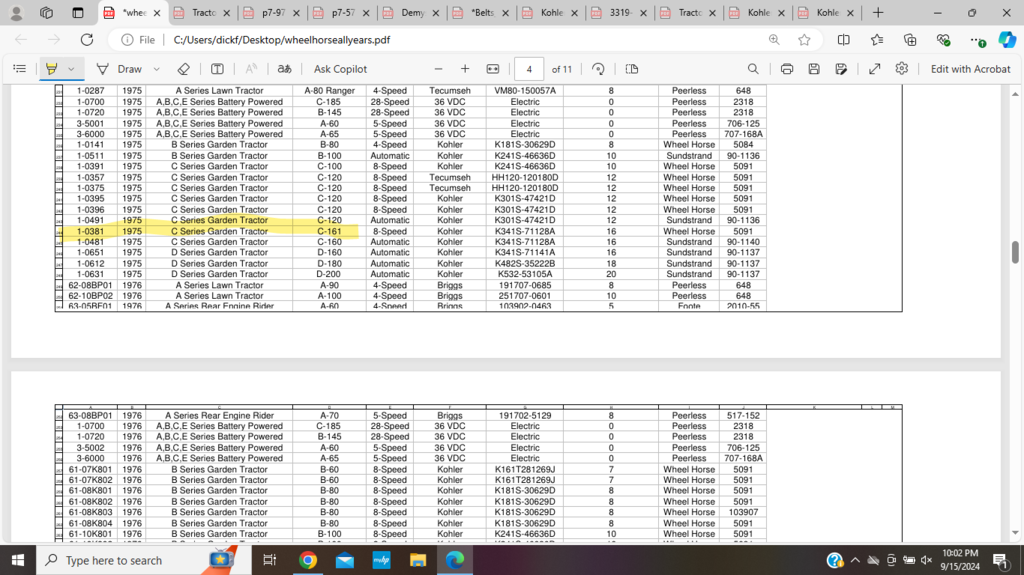1024x575 pixels.
Task: Rotate the PDF page
Action: click(x=598, y=69)
